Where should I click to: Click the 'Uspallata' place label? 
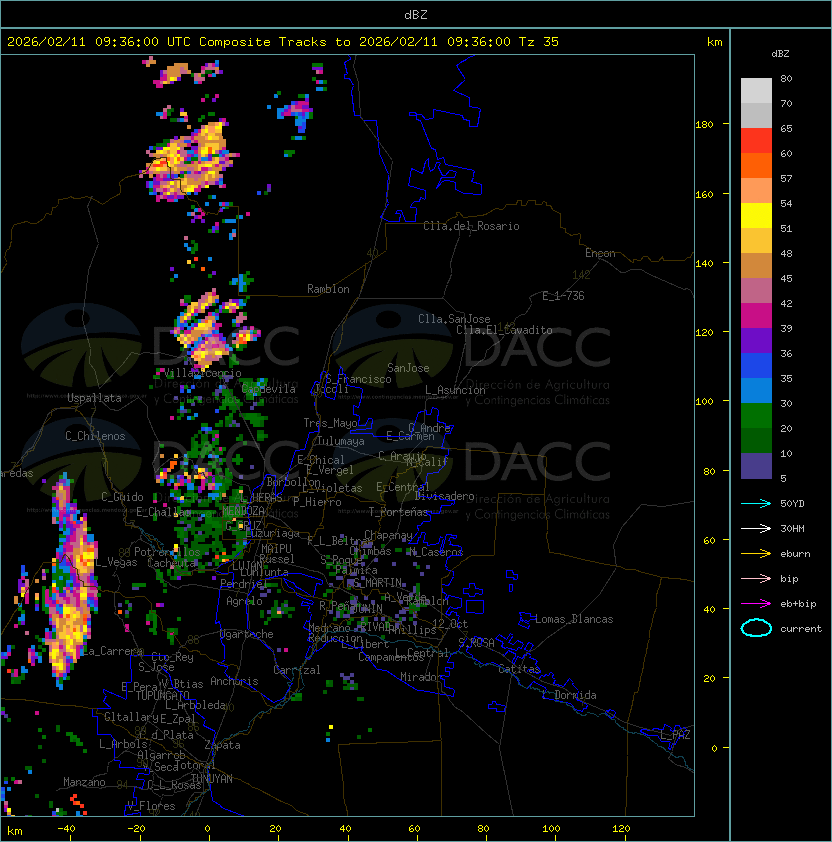pos(94,398)
